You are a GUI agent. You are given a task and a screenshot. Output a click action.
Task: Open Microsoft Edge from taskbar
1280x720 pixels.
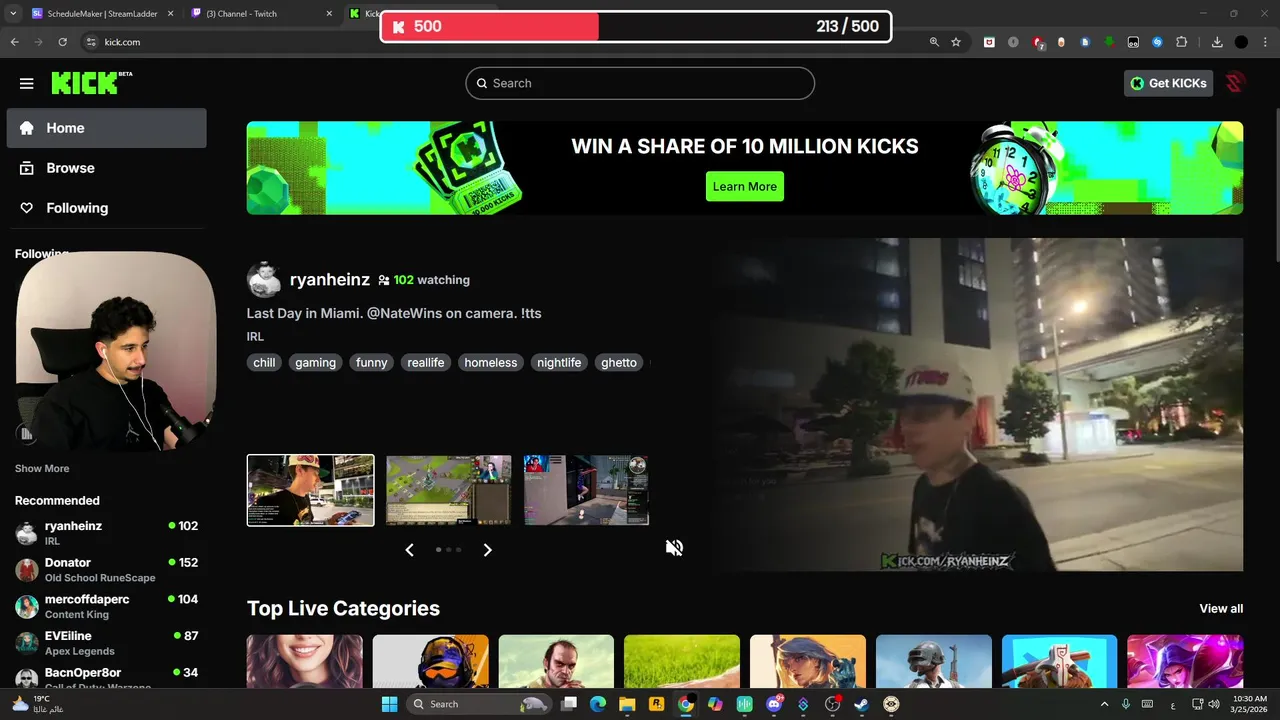click(x=598, y=704)
